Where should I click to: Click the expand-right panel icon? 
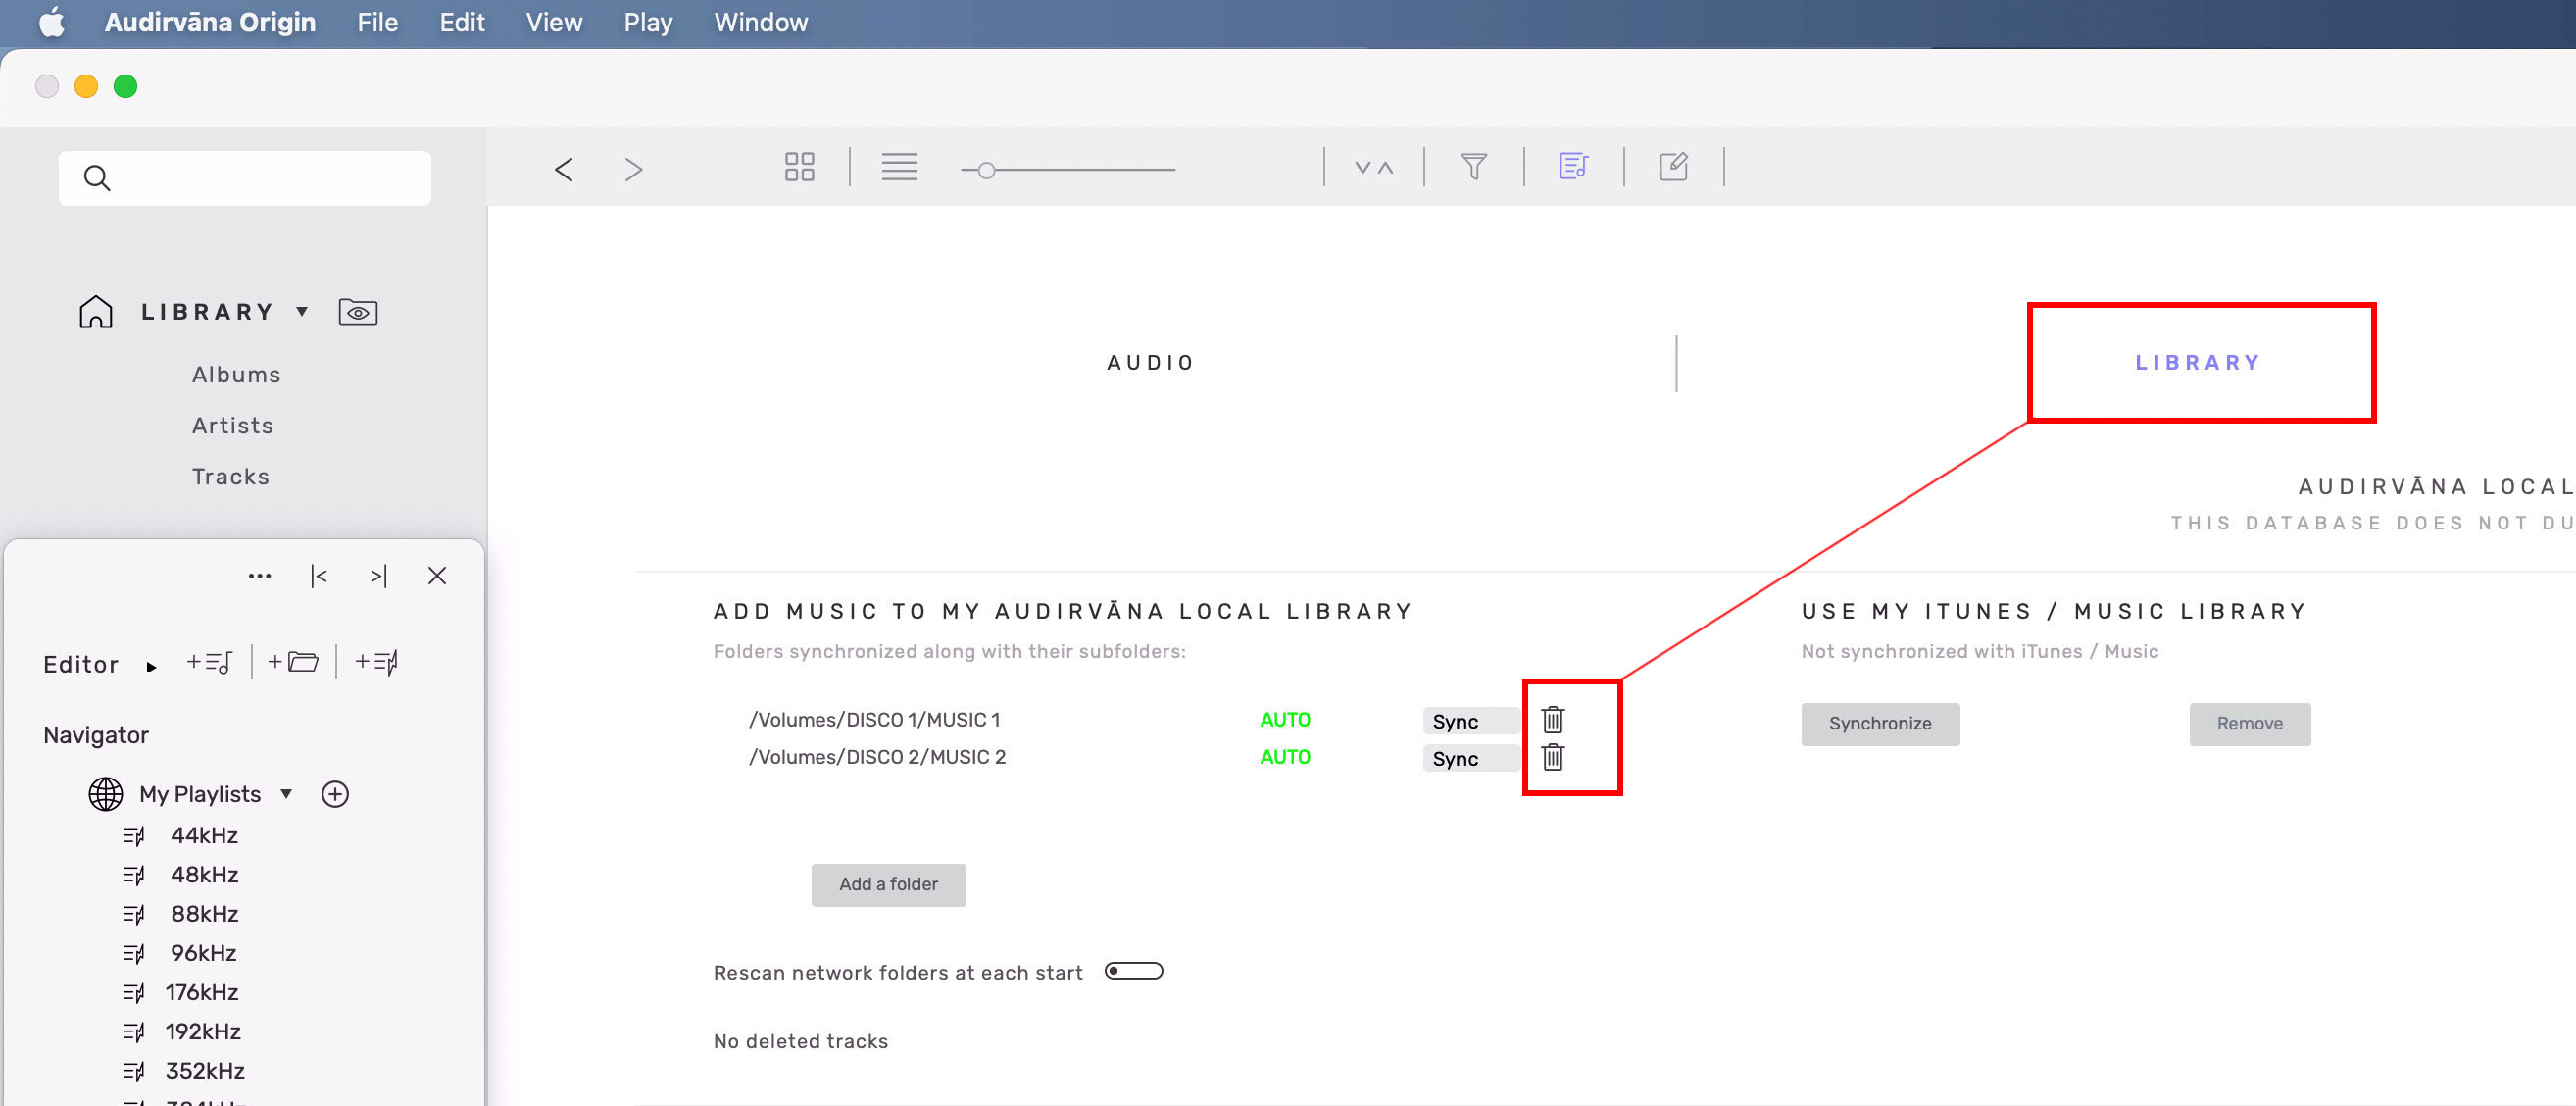tap(378, 576)
